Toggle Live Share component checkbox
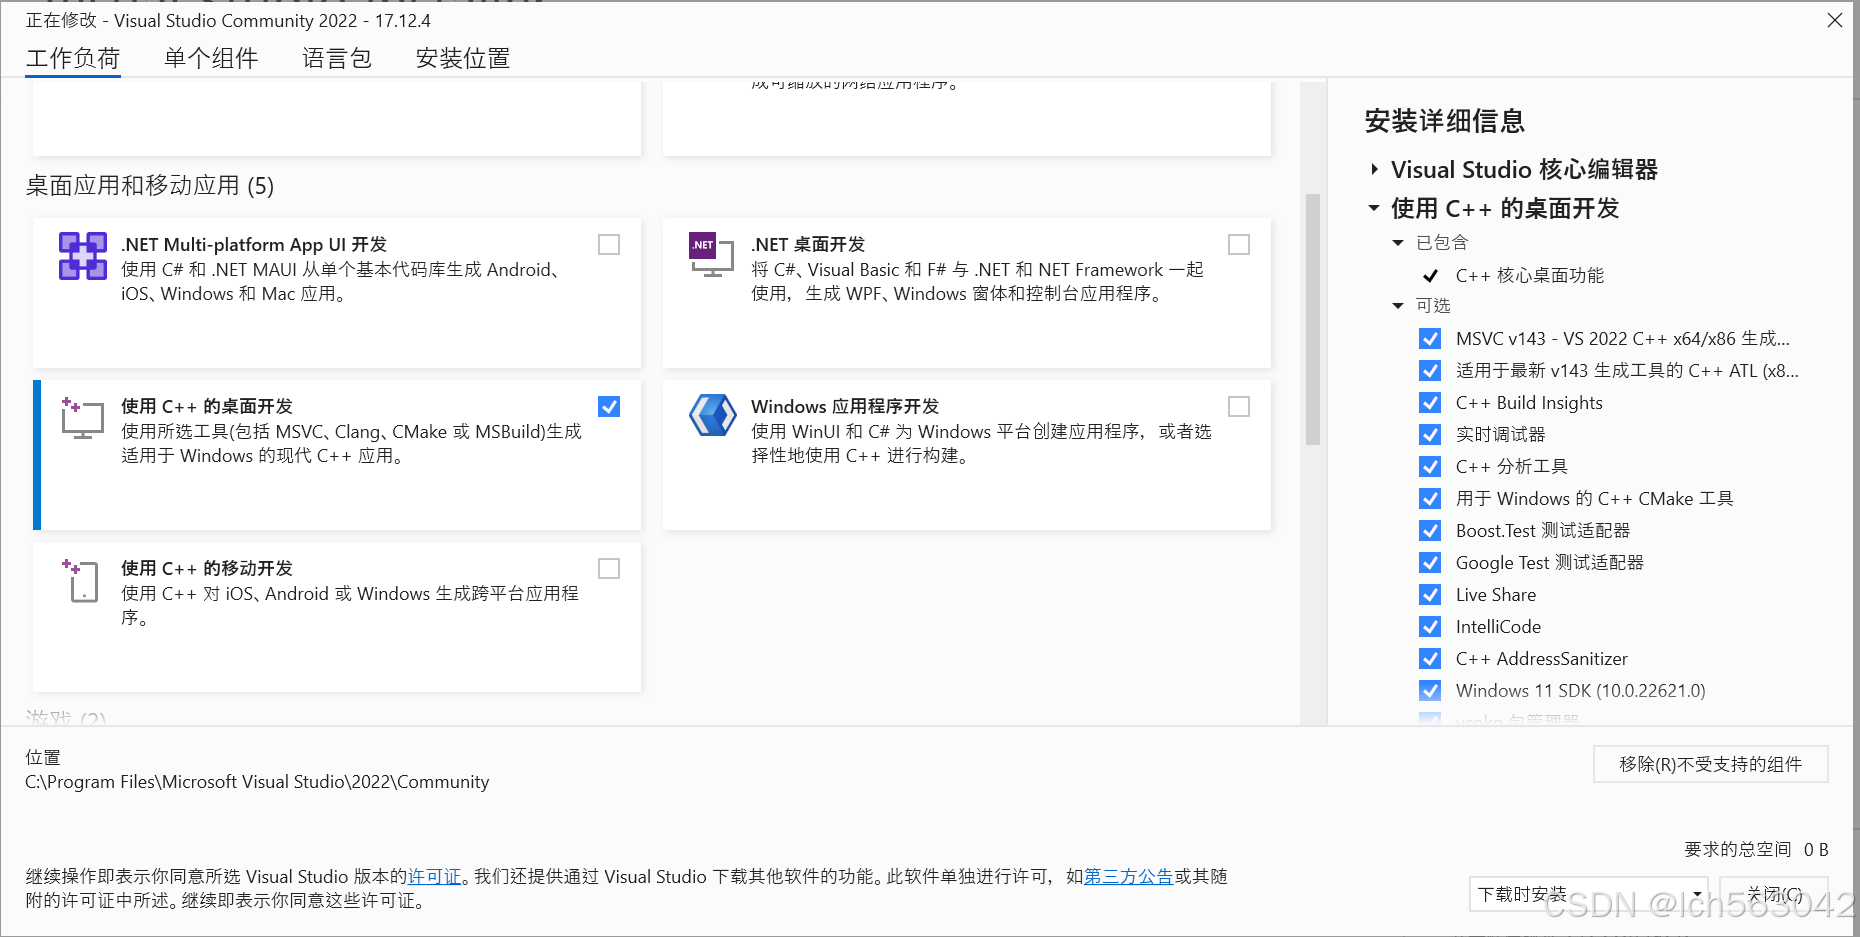This screenshot has width=1860, height=937. (x=1431, y=595)
